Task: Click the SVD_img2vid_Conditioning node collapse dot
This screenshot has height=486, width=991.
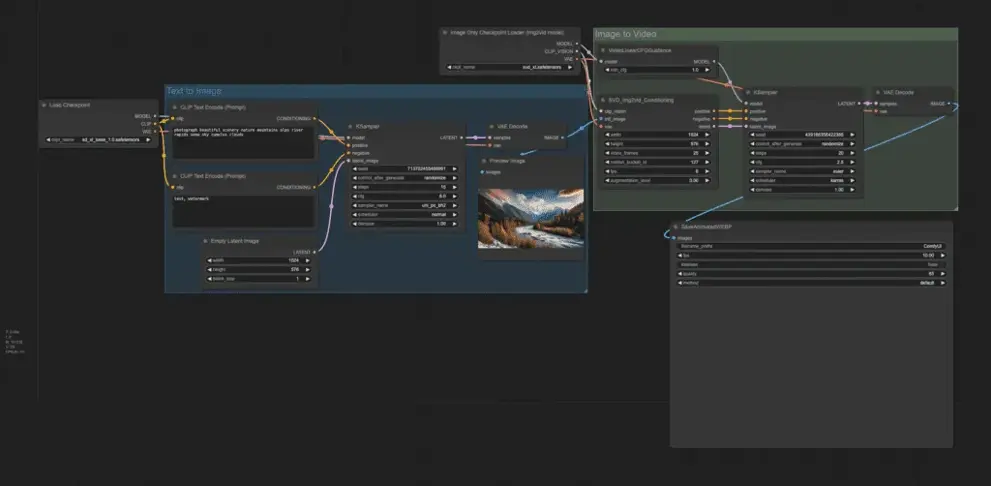Action: coord(602,100)
